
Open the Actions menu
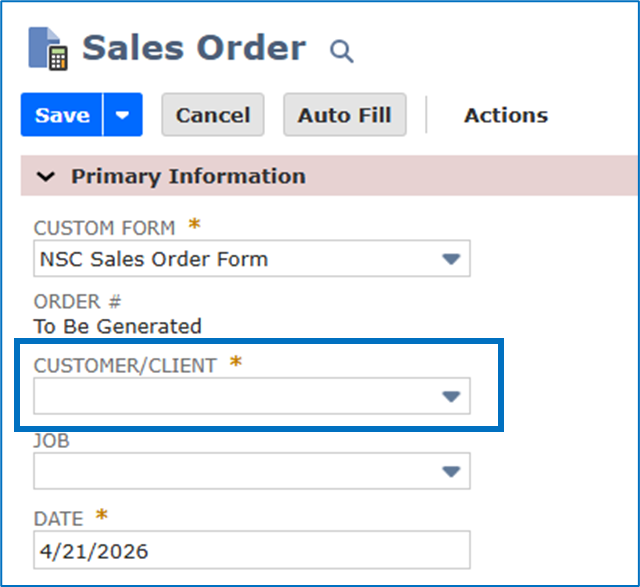point(505,115)
